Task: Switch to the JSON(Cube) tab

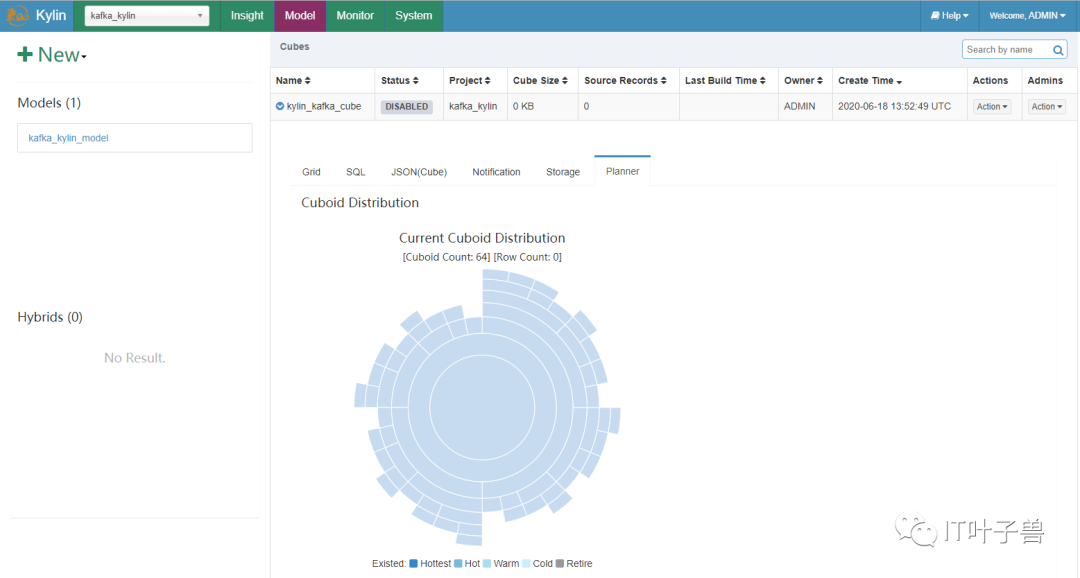Action: click(419, 172)
